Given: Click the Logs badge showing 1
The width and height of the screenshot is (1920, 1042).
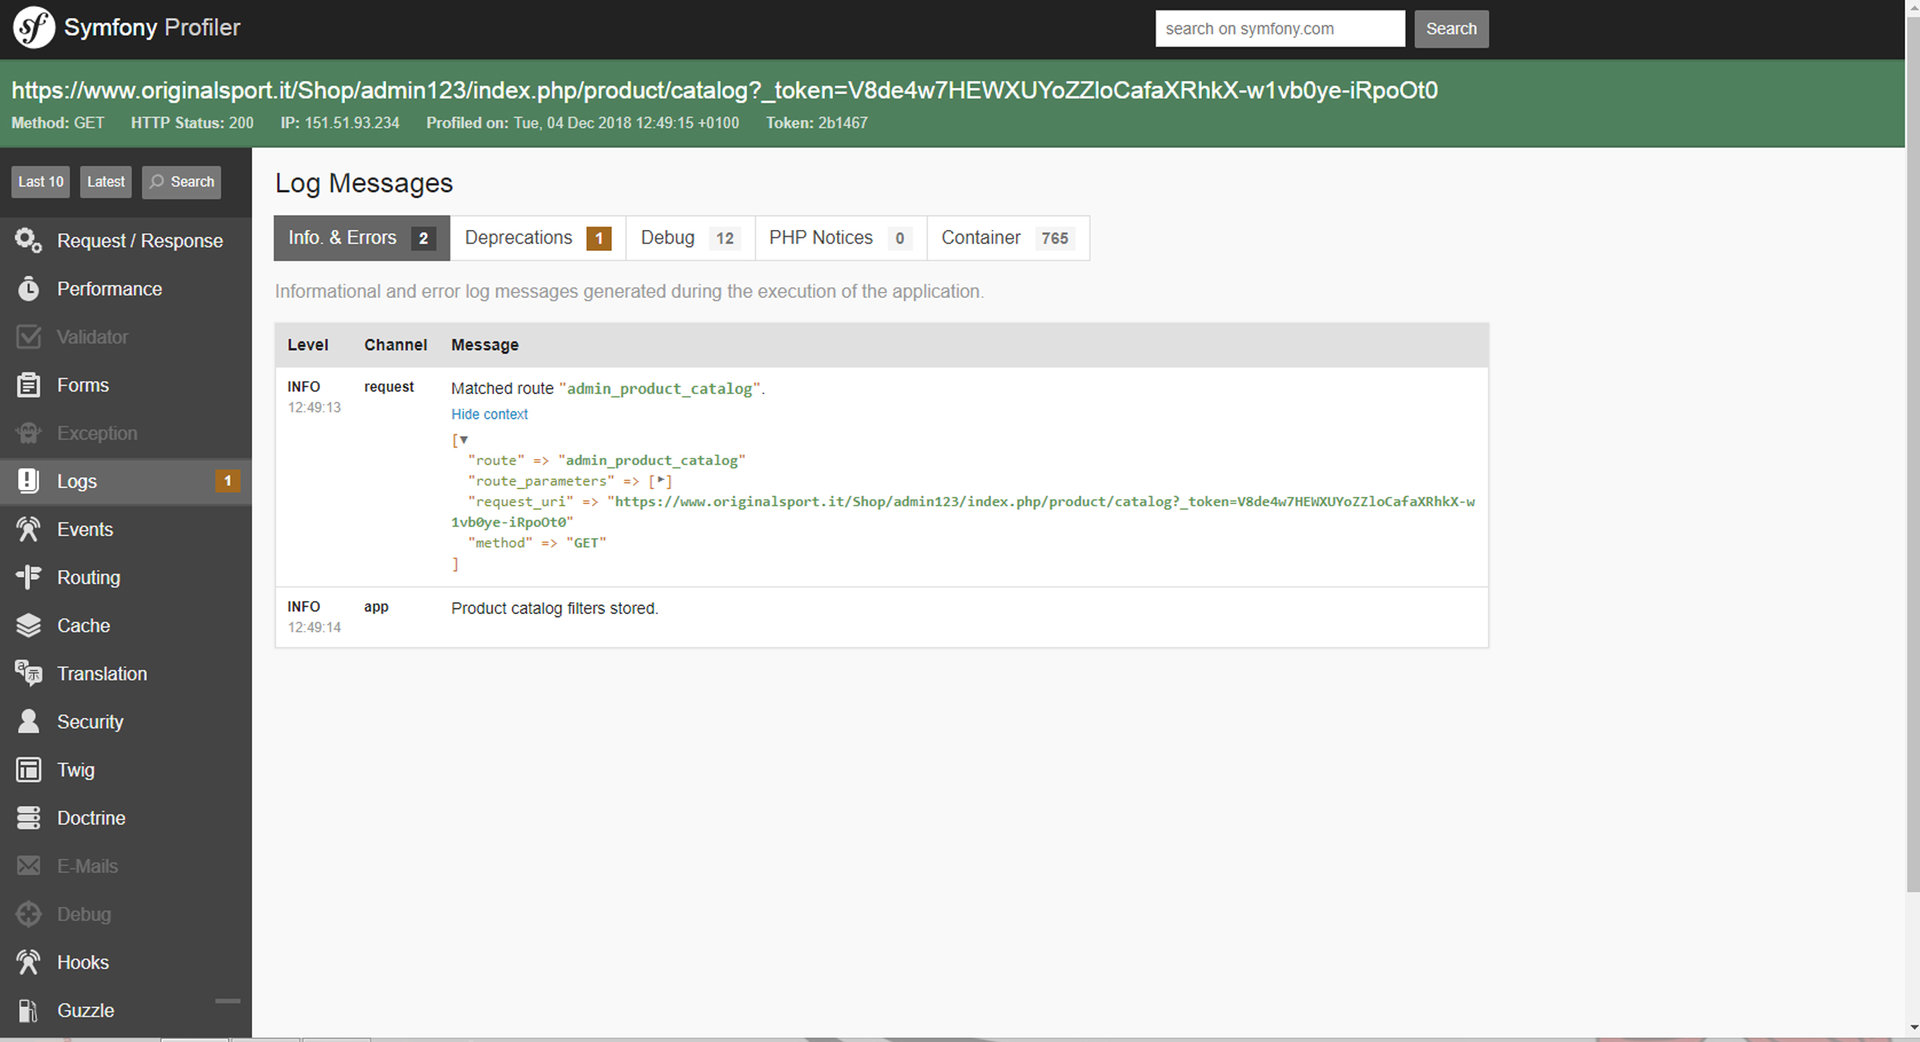Looking at the screenshot, I should click(x=227, y=481).
